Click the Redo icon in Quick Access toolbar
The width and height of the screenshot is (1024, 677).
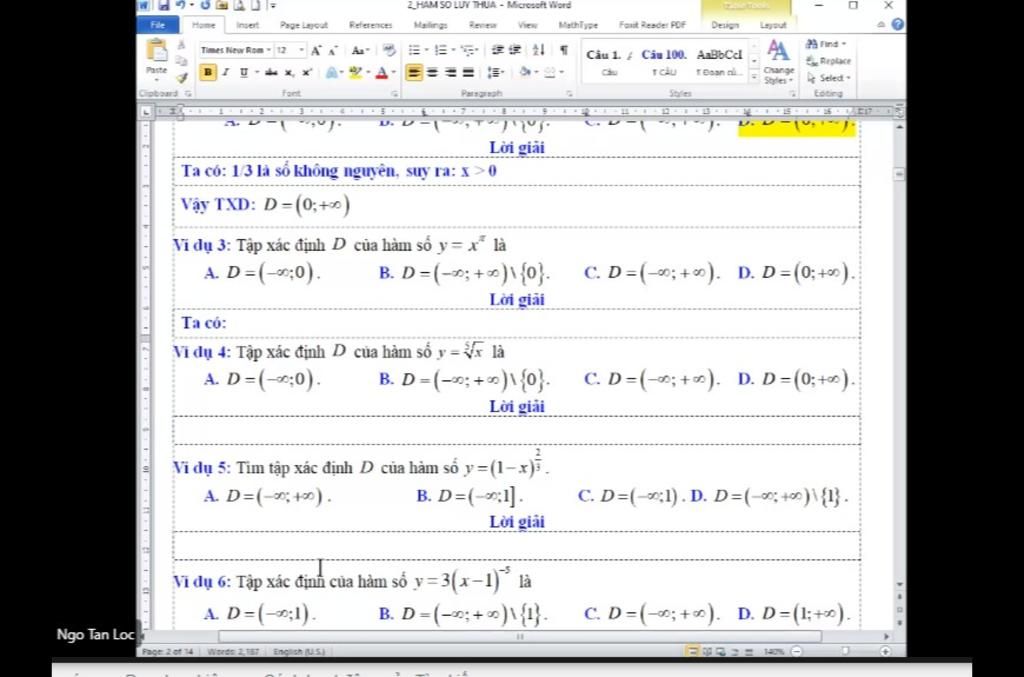(x=205, y=5)
